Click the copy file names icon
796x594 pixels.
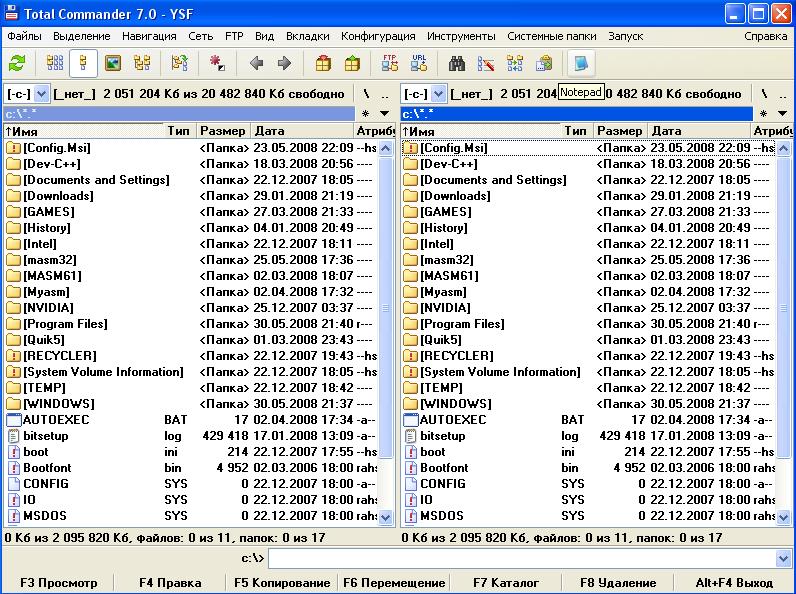point(544,63)
